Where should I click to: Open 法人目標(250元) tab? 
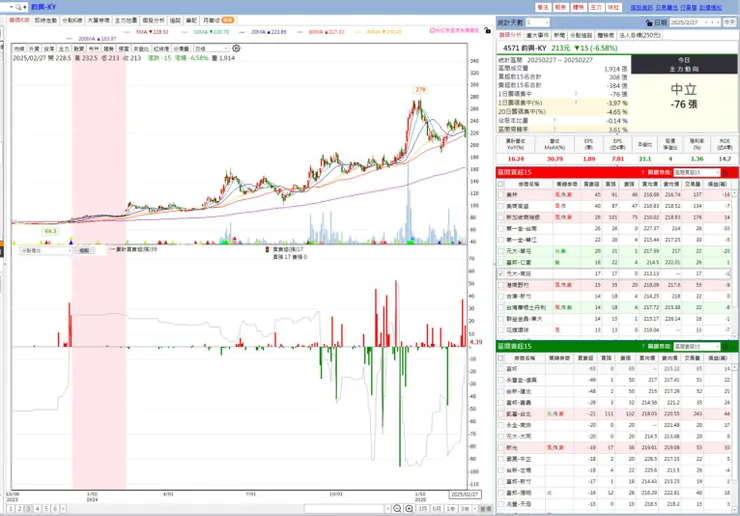639,35
